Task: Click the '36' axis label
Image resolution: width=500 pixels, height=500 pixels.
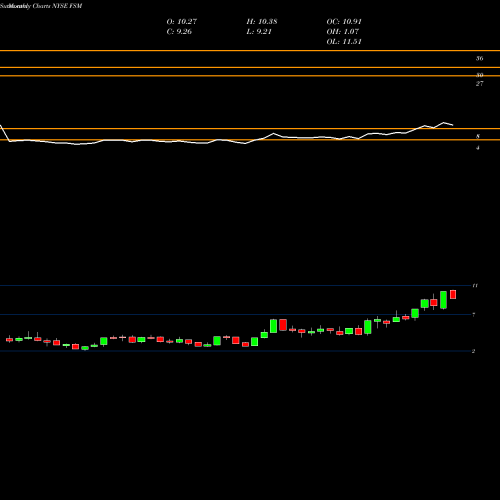Action: click(x=479, y=59)
